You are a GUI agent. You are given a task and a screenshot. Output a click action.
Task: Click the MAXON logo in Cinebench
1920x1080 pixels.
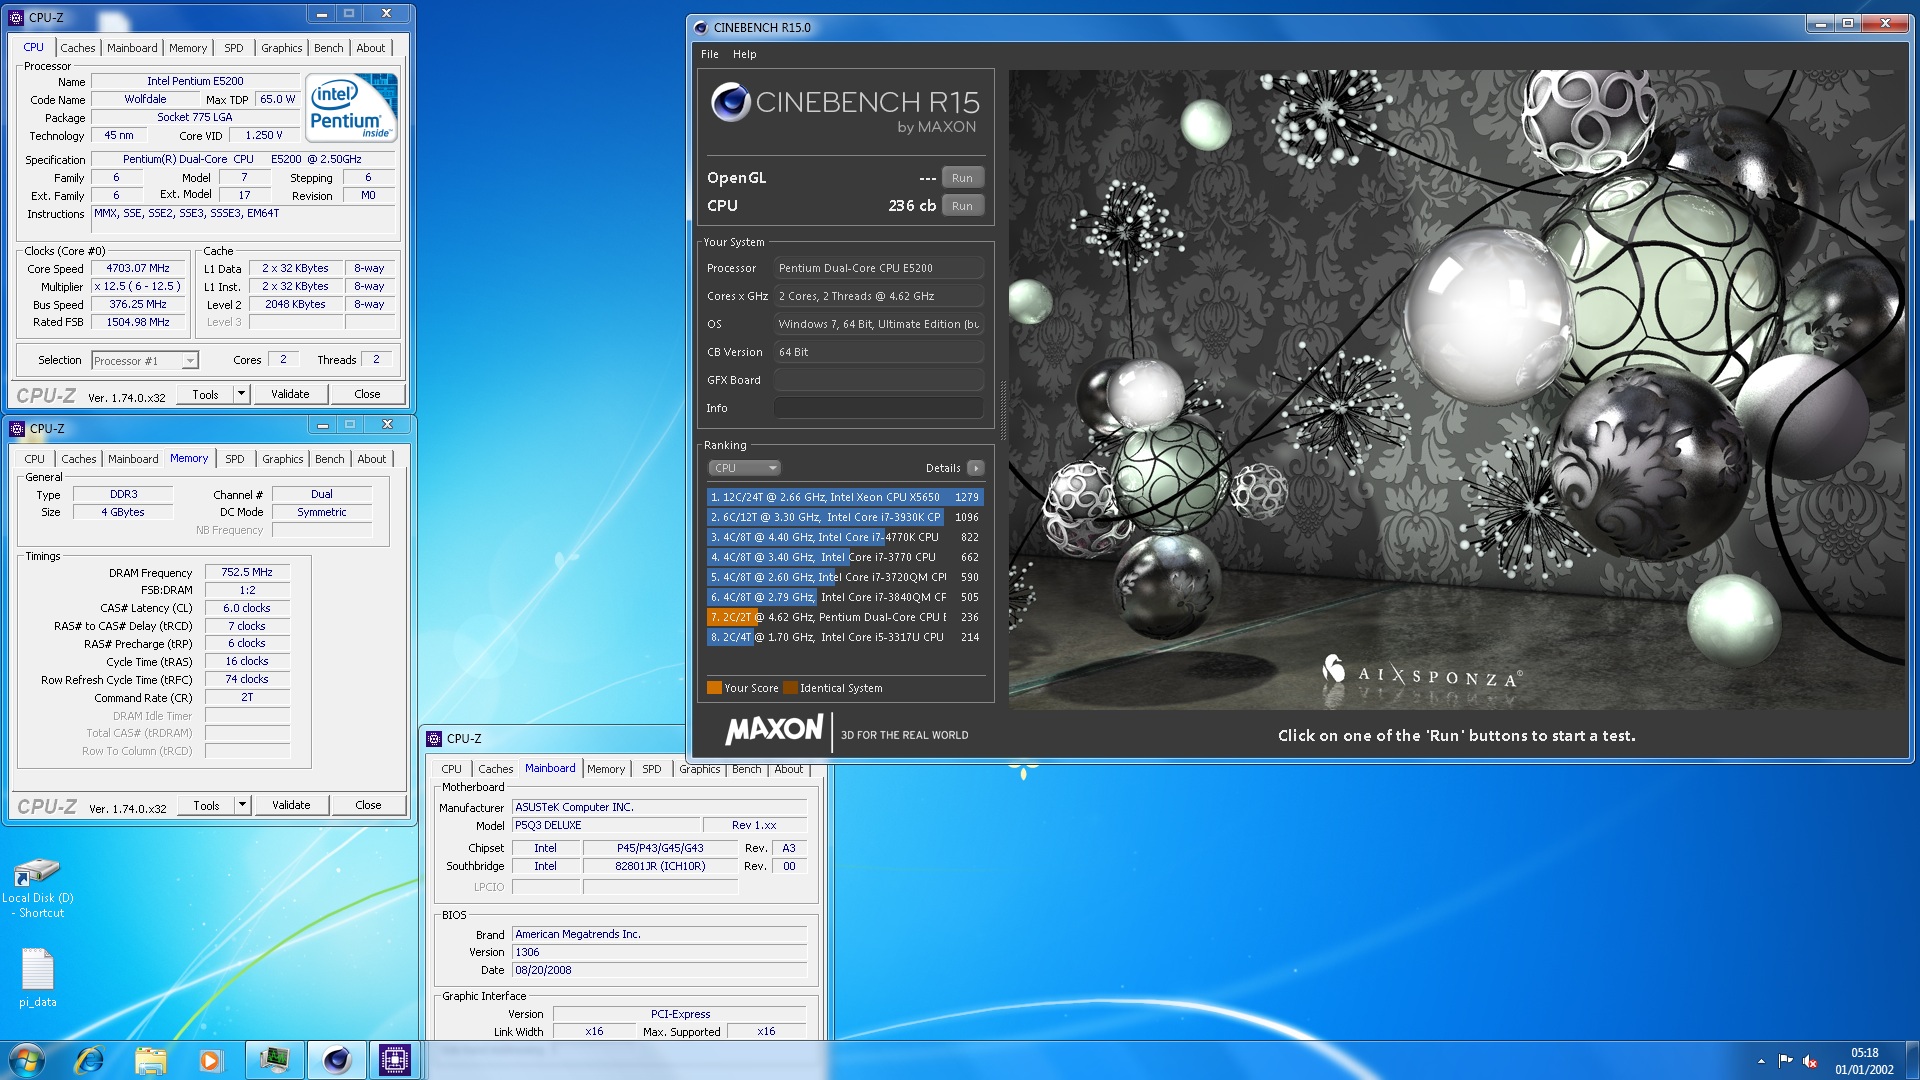point(774,730)
